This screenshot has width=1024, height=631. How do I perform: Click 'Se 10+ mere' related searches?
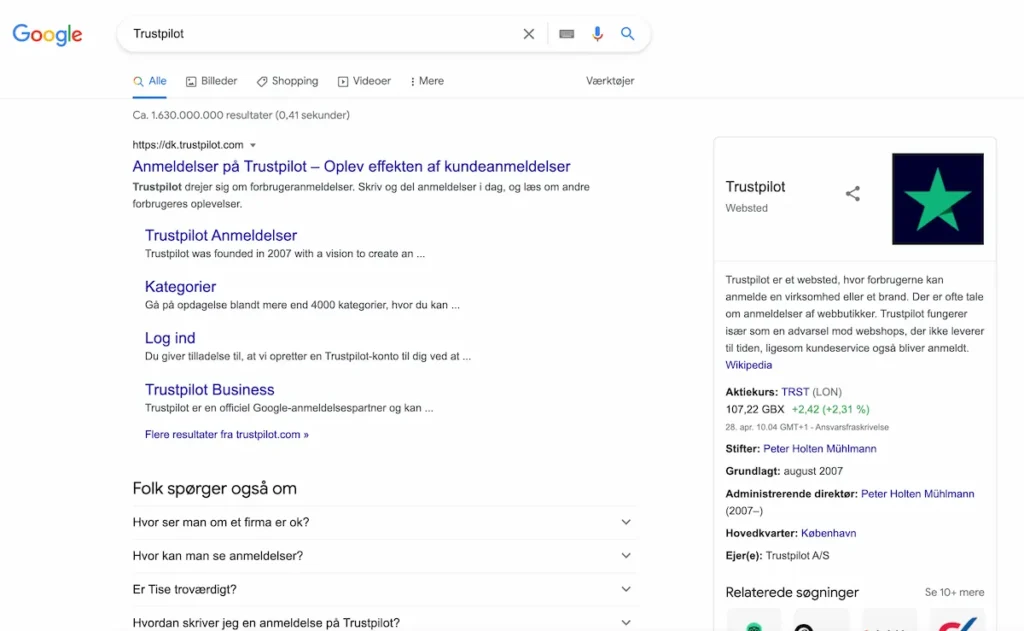(954, 592)
